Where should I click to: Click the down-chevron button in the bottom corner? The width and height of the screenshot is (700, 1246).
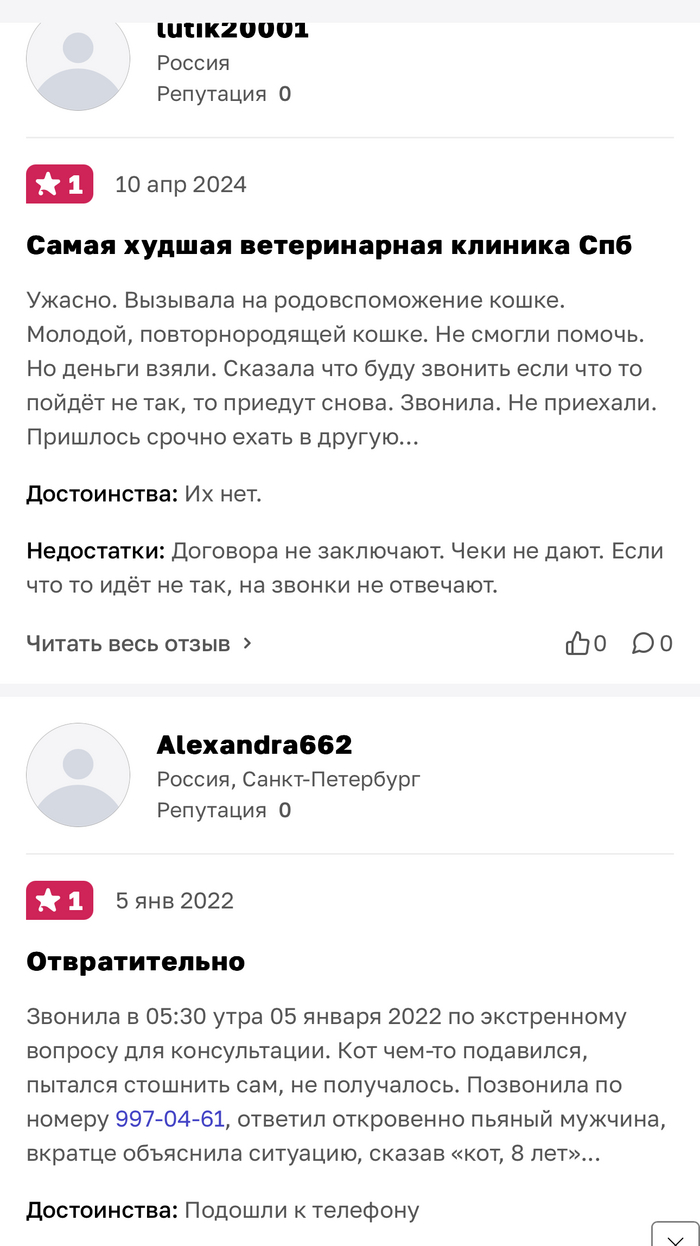pyautogui.click(x=675, y=1233)
